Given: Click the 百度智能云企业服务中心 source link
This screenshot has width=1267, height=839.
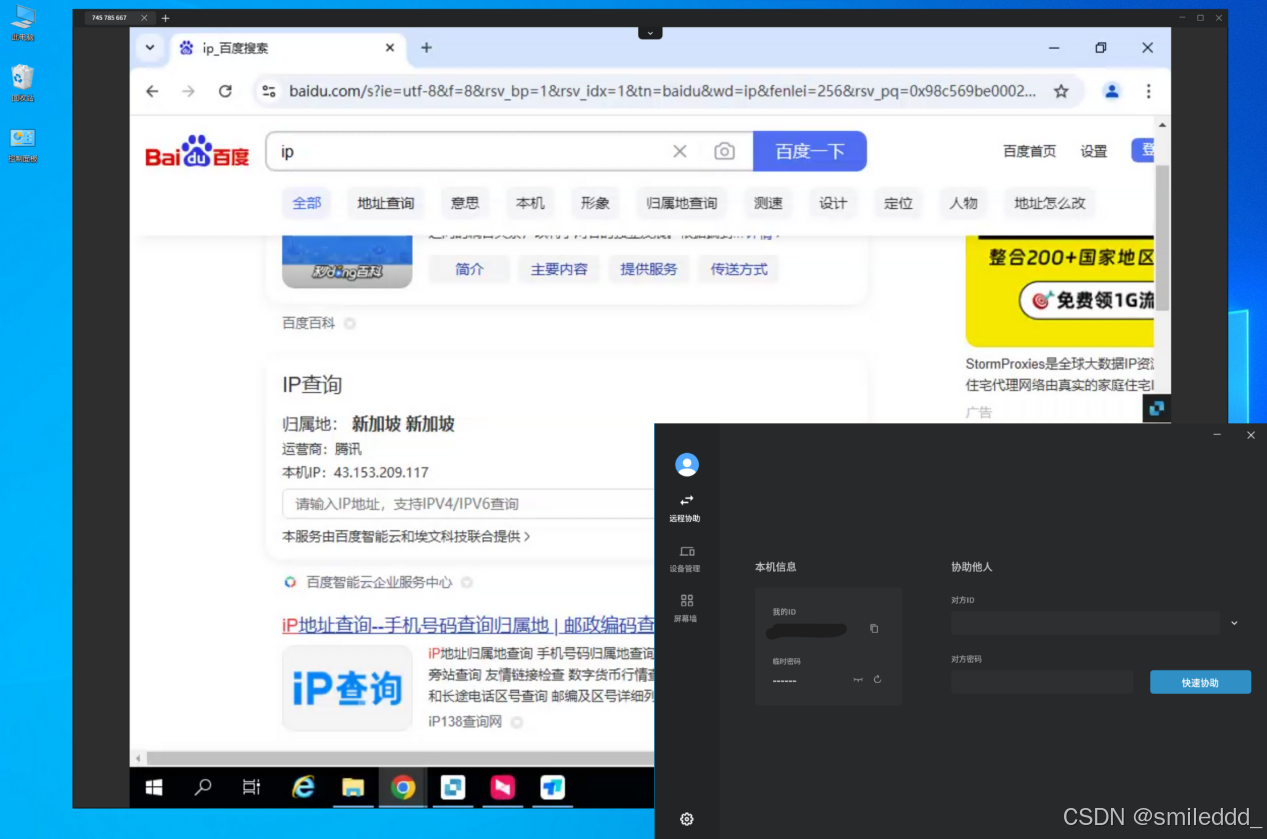Looking at the screenshot, I should pos(379,582).
